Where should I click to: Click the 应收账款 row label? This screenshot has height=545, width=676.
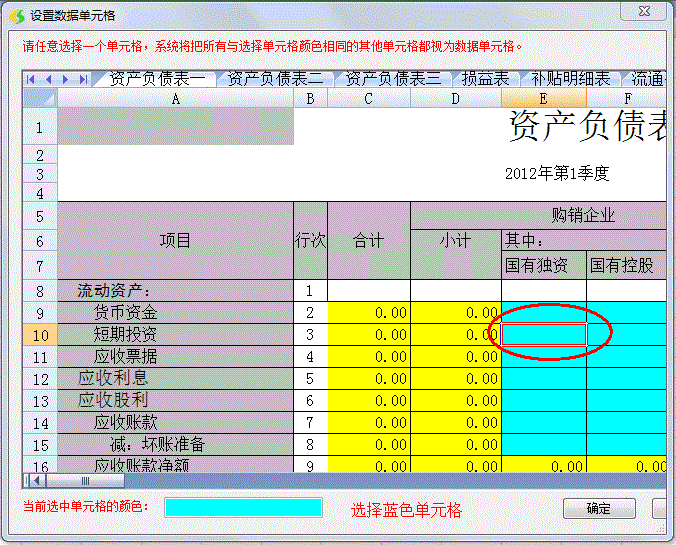(175, 423)
